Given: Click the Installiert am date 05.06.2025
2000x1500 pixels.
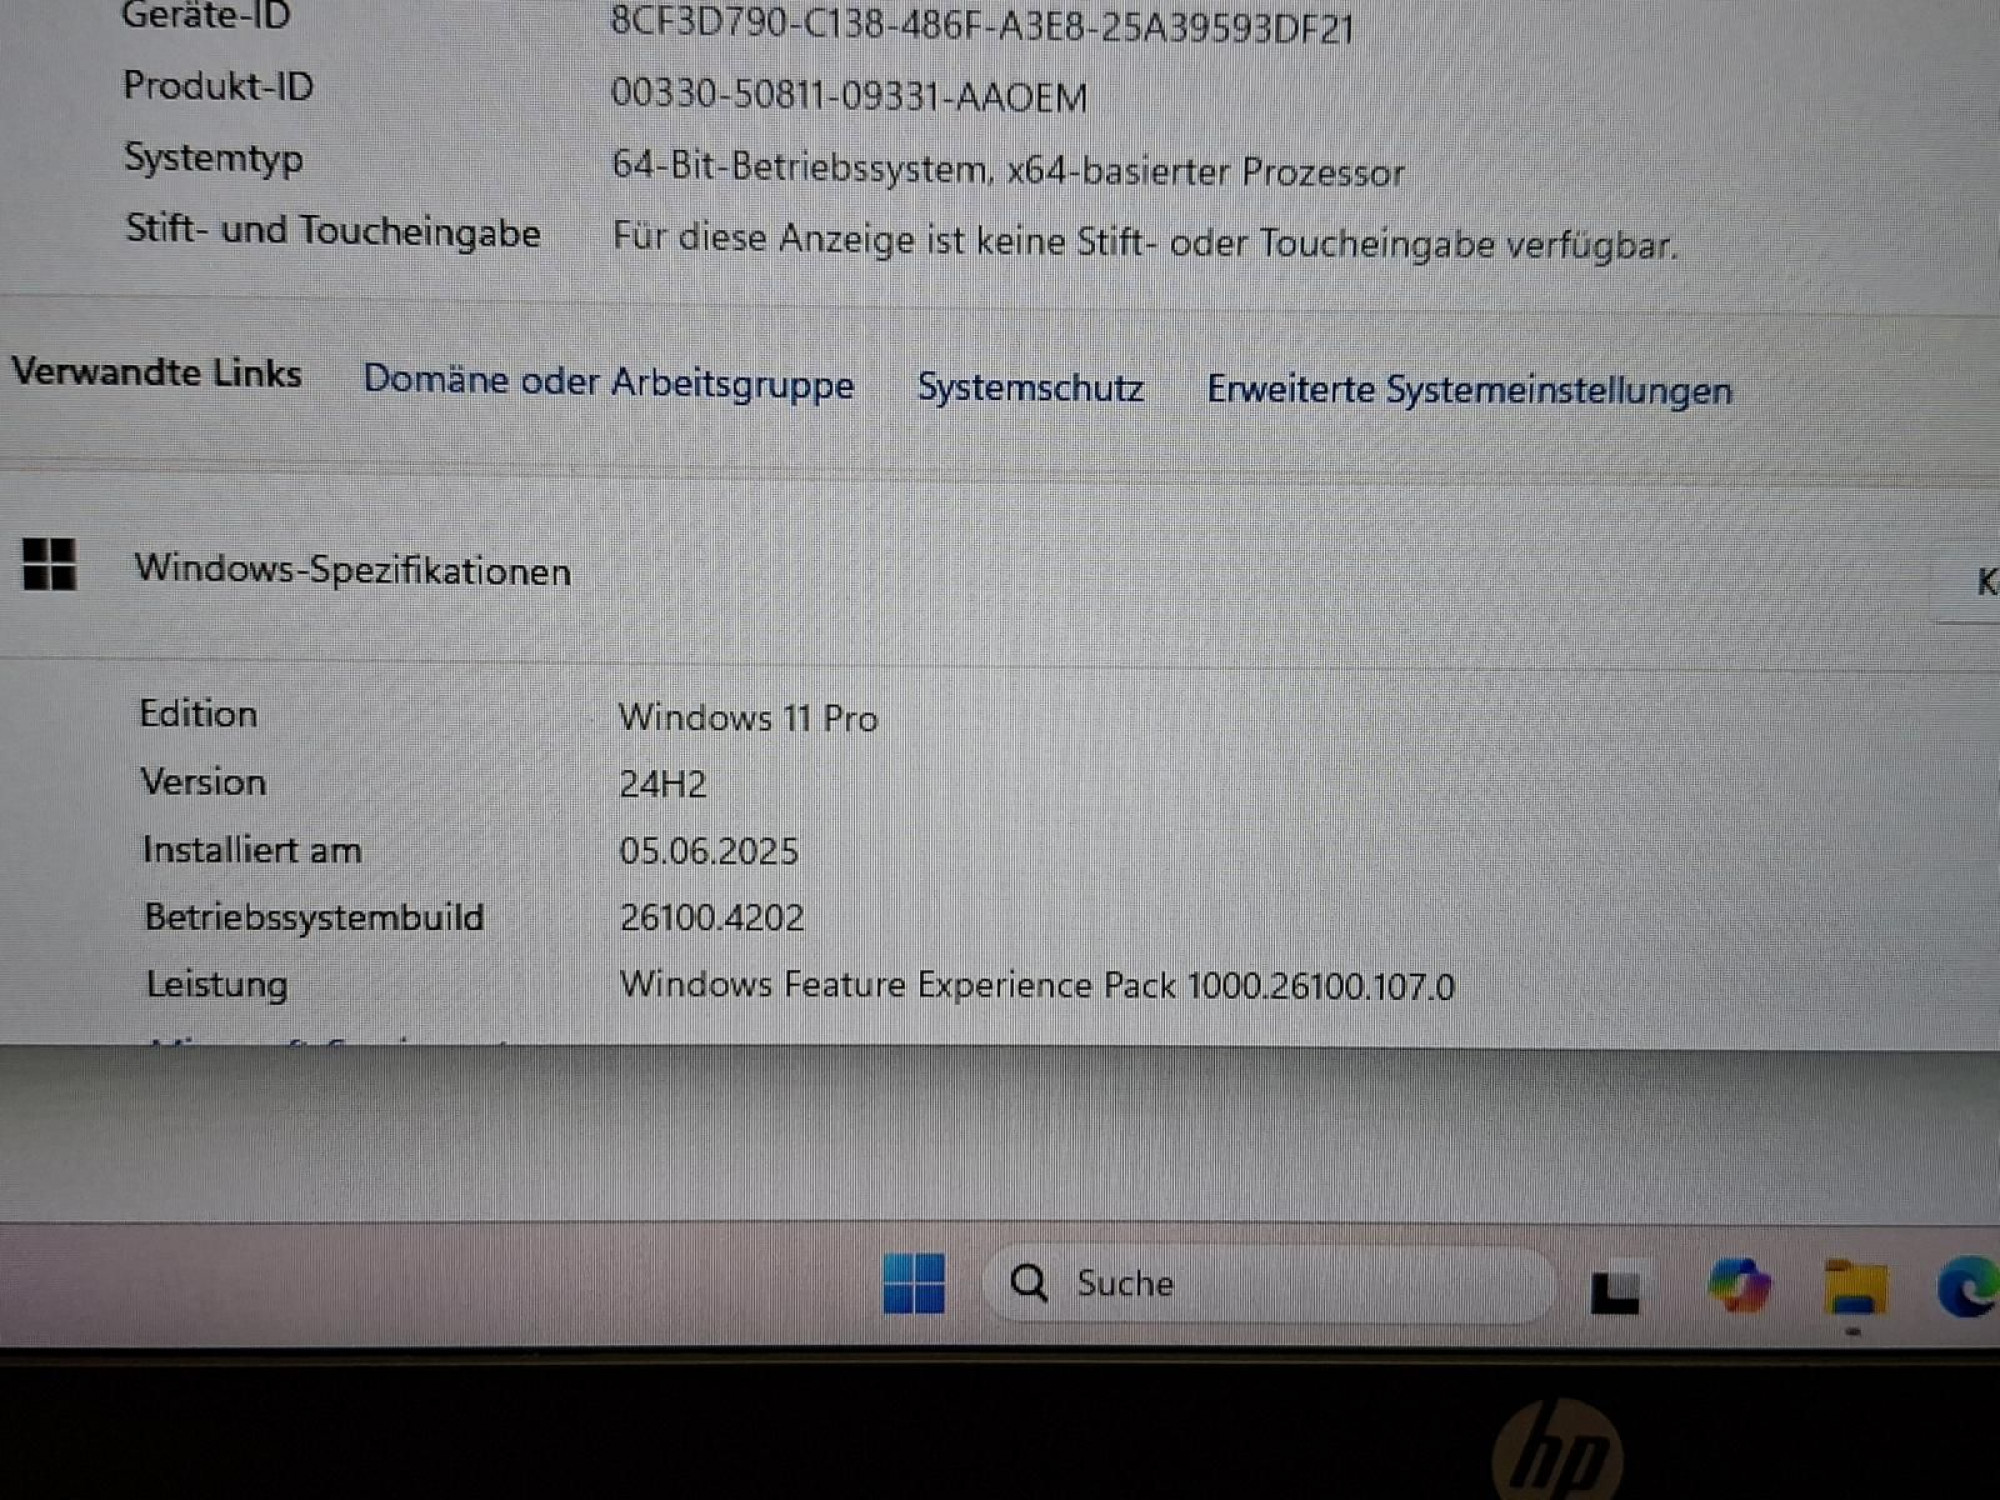Looking at the screenshot, I should pos(709,851).
